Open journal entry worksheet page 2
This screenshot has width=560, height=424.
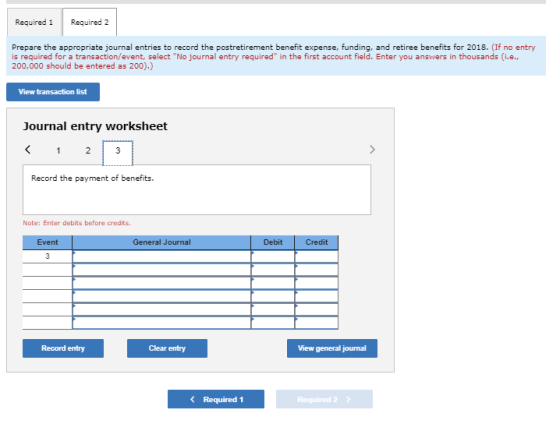click(x=88, y=151)
